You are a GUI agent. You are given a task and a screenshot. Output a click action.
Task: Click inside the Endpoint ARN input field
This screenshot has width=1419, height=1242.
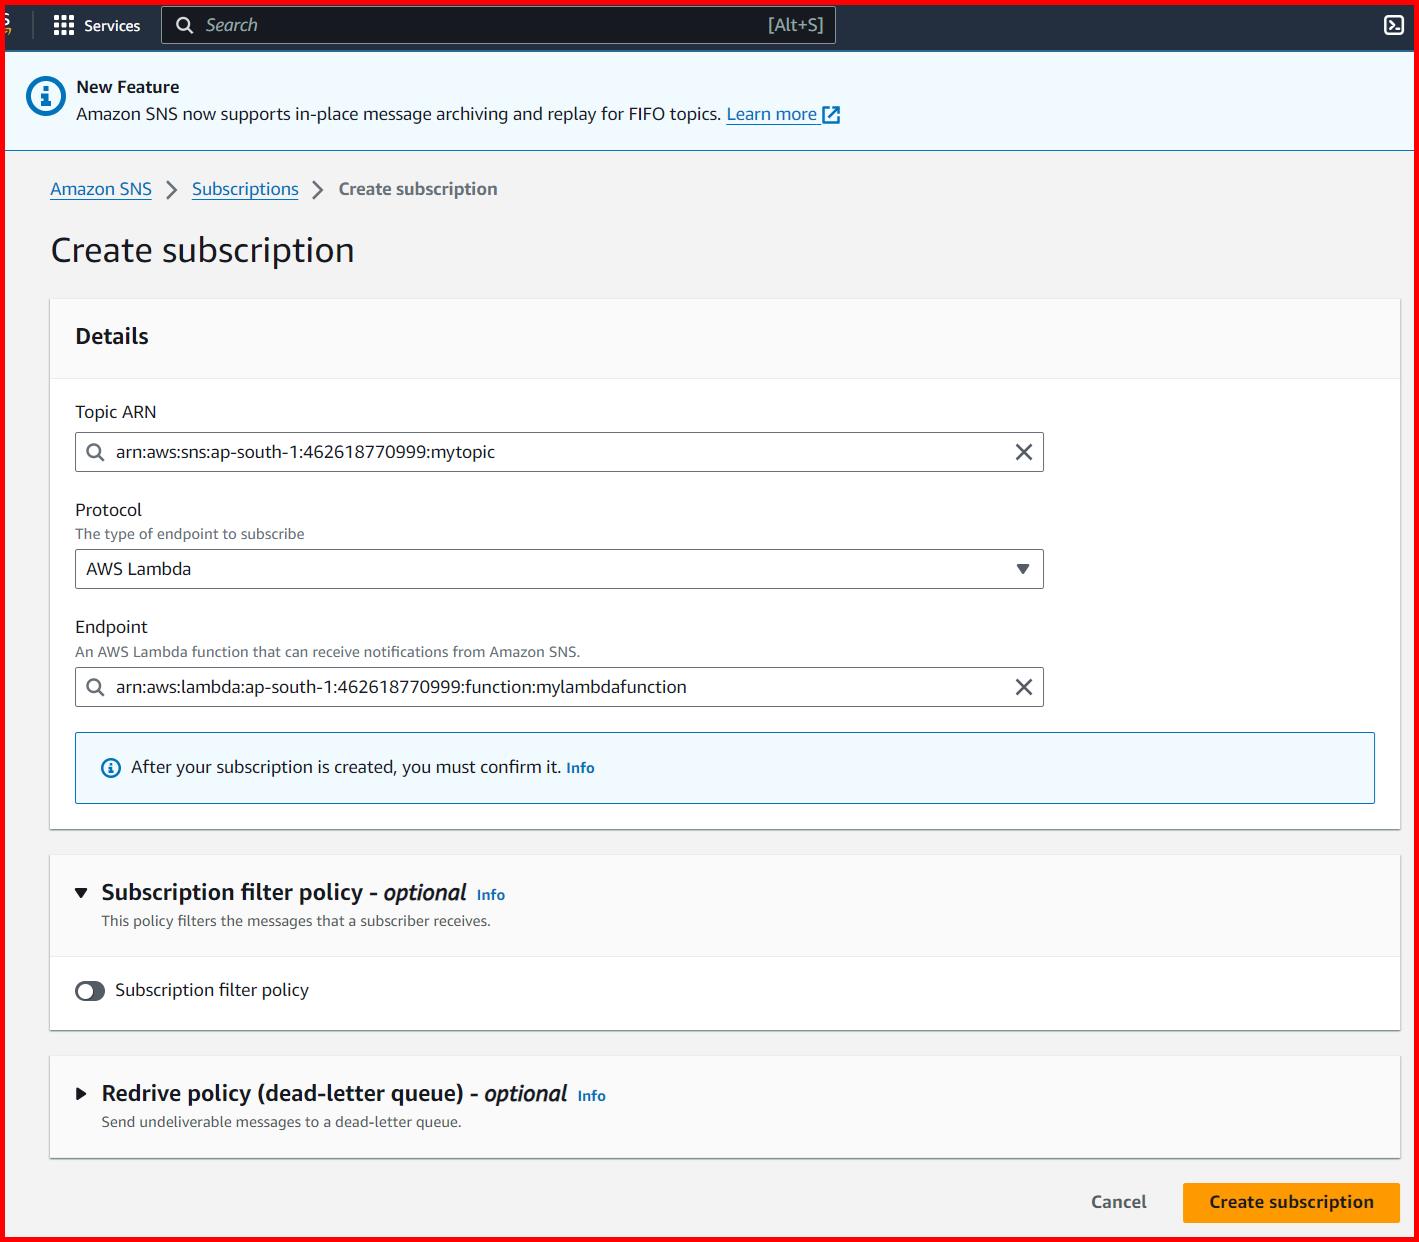point(559,687)
